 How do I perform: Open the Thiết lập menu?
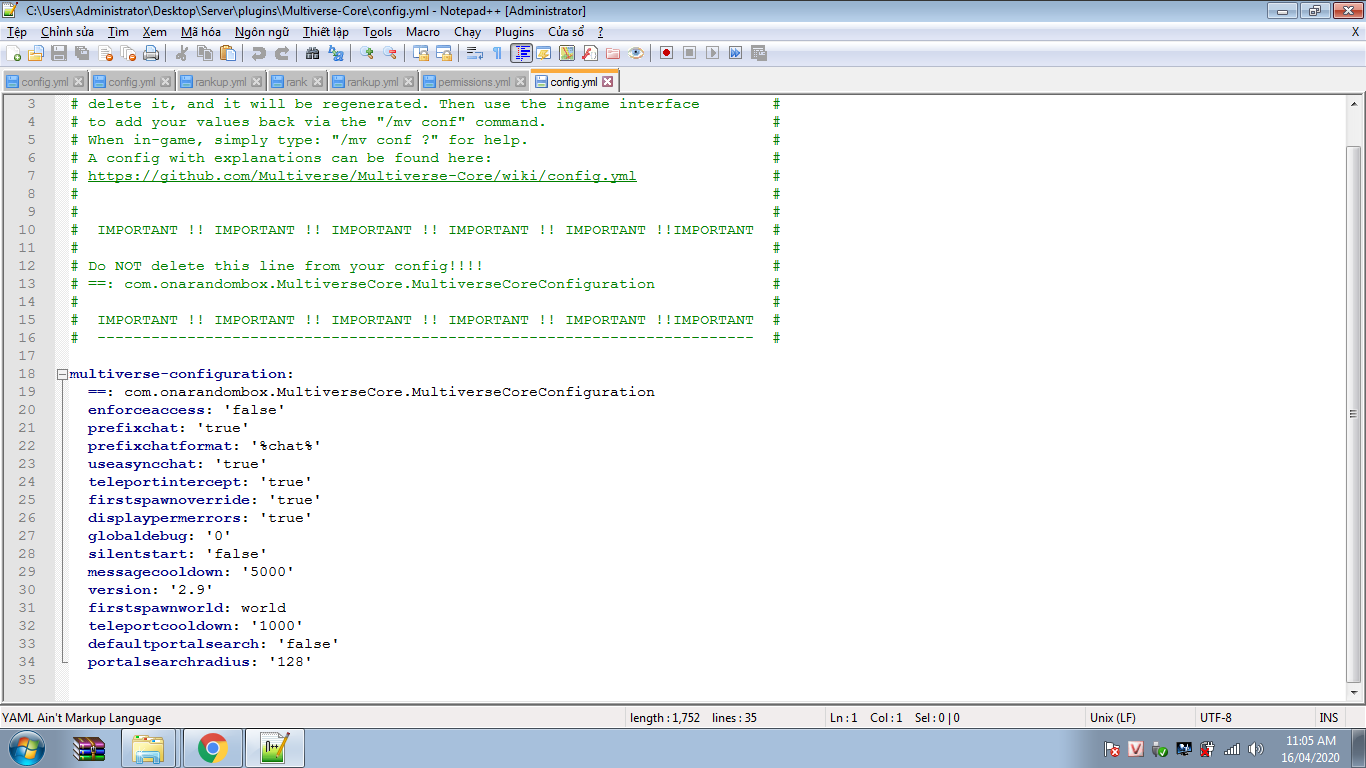[x=326, y=32]
